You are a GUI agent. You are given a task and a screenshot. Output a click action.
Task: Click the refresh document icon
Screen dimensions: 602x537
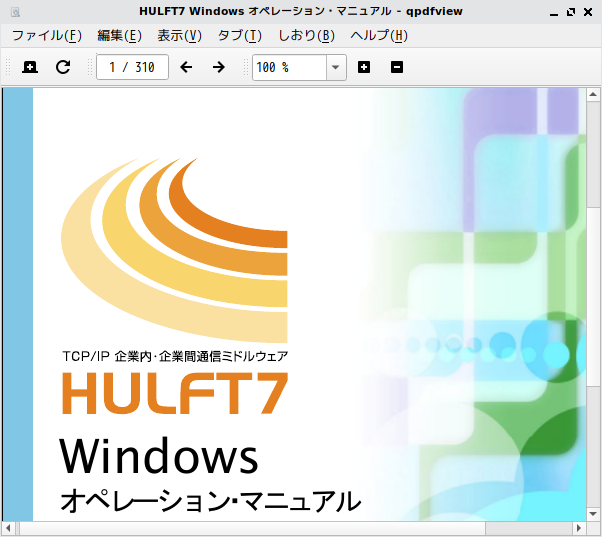63,67
